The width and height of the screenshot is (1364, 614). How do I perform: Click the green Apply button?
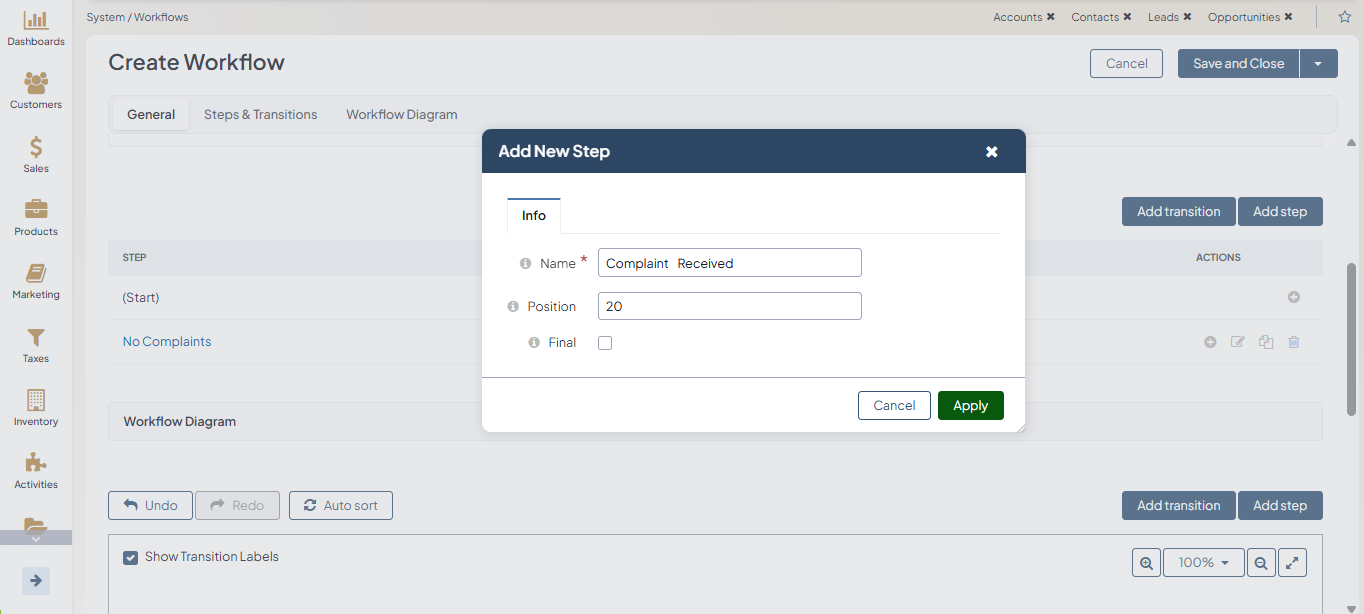(x=970, y=406)
